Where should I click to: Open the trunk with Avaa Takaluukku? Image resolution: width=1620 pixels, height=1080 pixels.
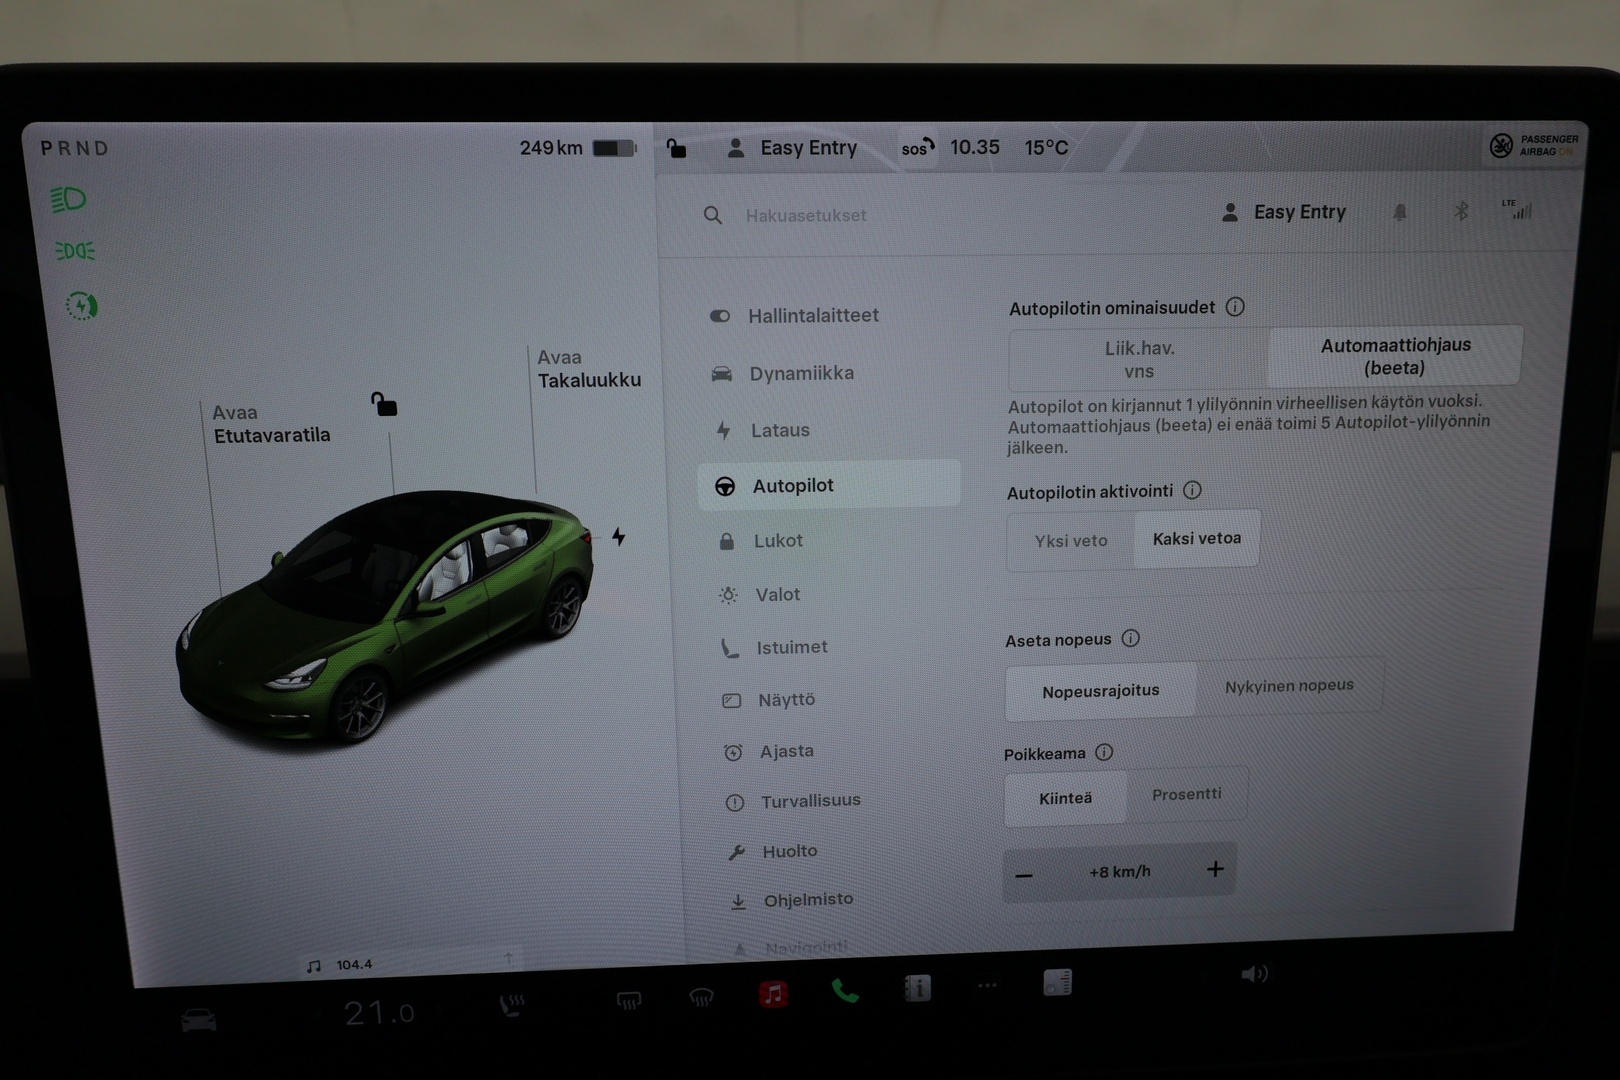589,369
